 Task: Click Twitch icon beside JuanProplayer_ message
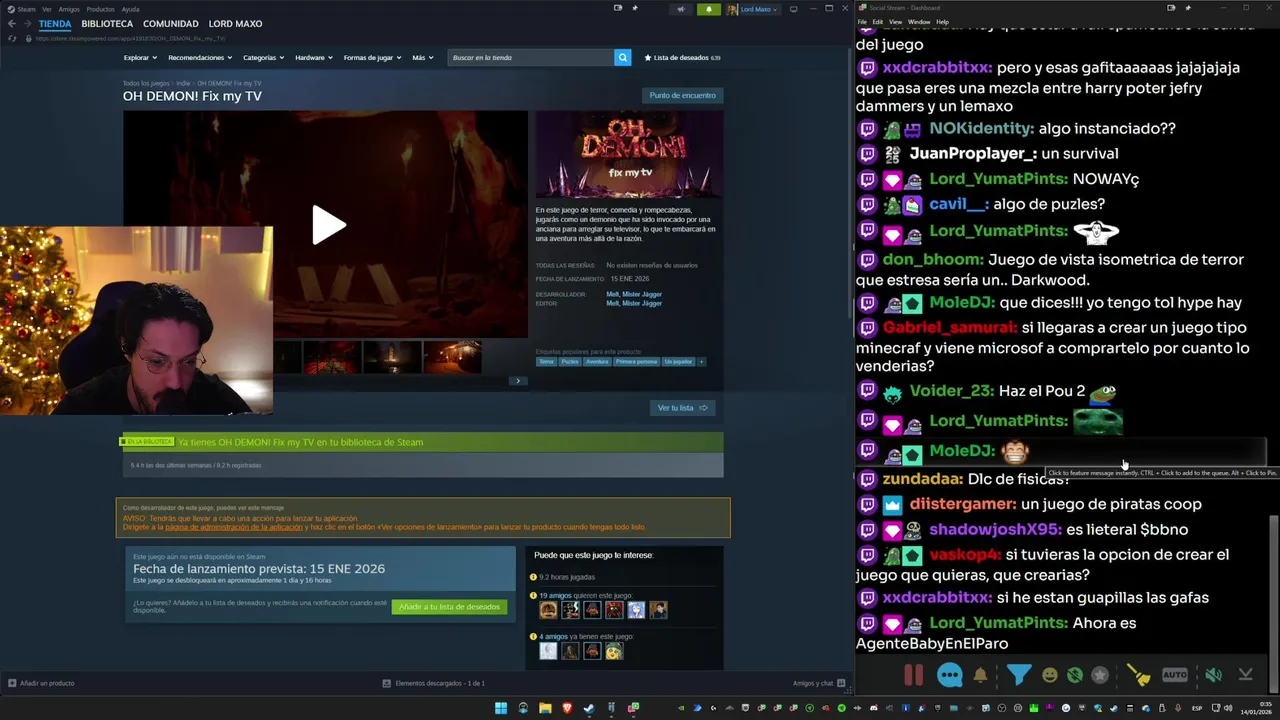coord(867,154)
